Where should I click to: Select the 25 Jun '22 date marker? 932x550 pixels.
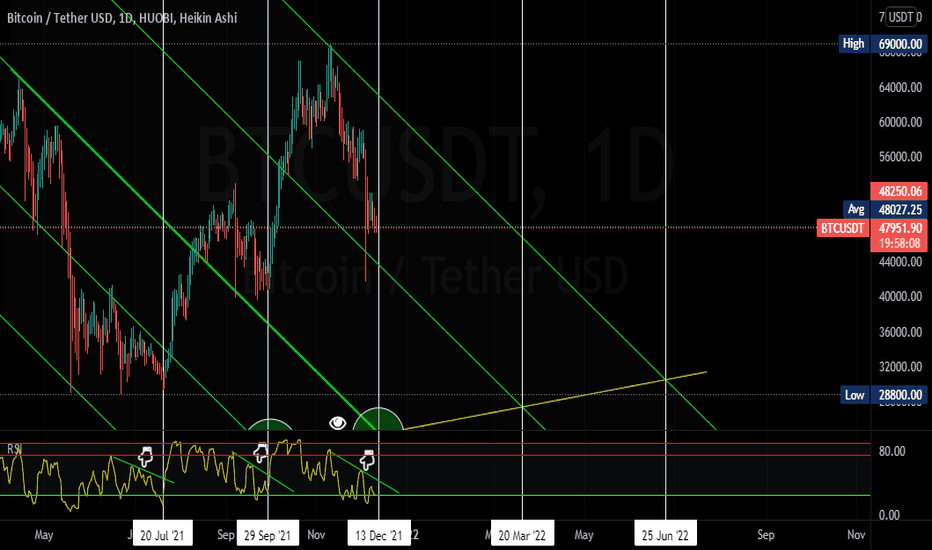point(665,535)
